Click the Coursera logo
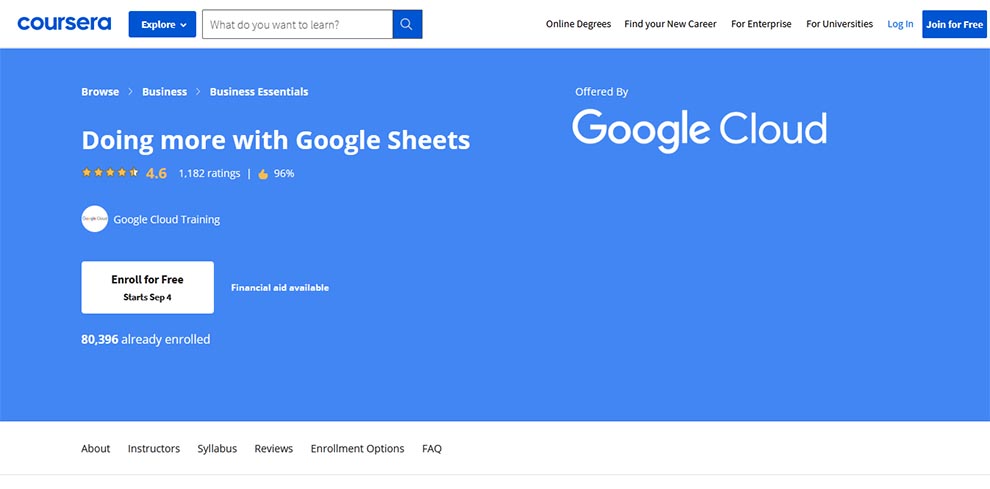The width and height of the screenshot is (990, 489). (64, 24)
